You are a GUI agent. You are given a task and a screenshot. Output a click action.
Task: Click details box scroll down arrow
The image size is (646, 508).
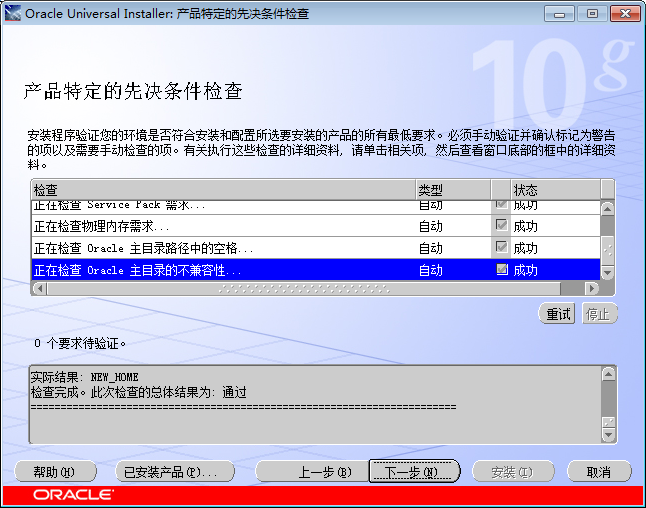point(609,435)
